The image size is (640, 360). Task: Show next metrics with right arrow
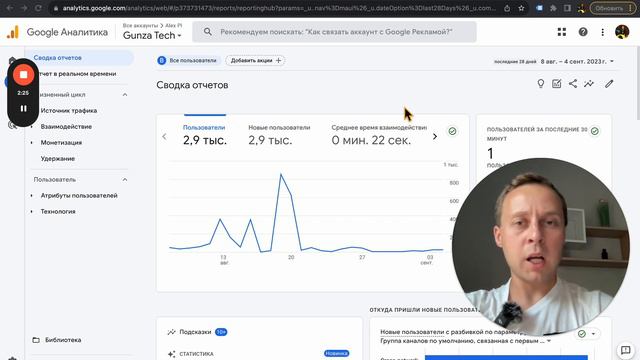435,136
